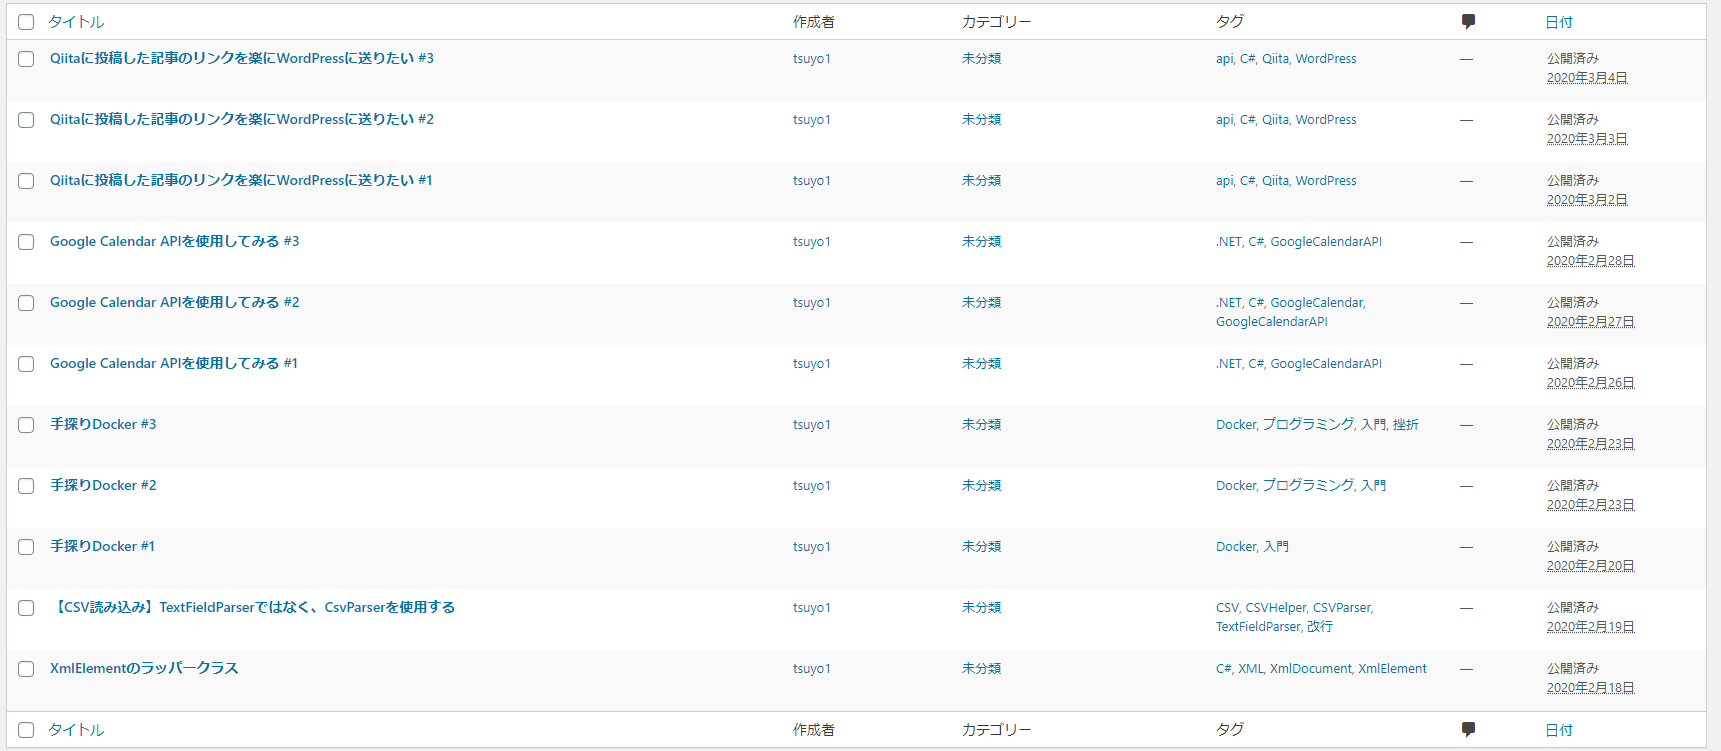Click XML tag in XmlElement row
This screenshot has height=751, width=1721.
point(1250,669)
